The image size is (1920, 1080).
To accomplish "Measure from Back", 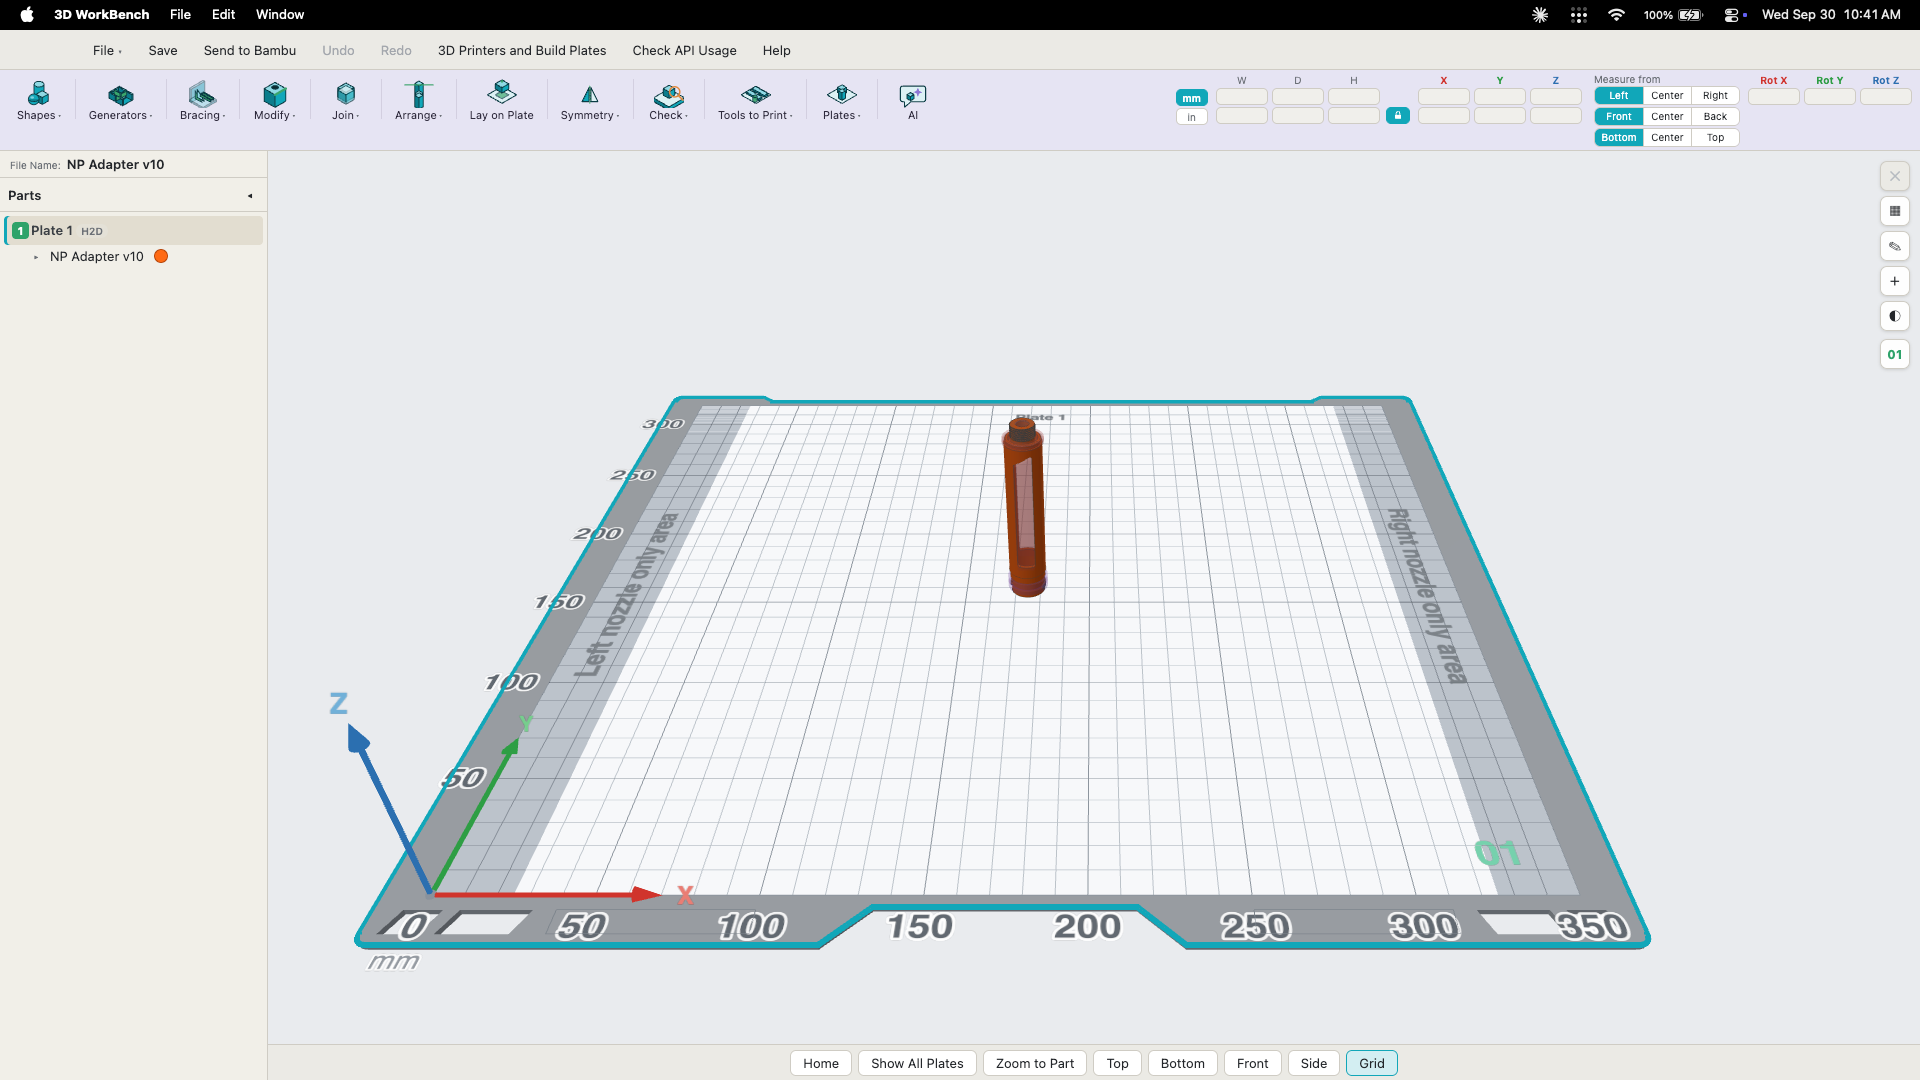I will (1716, 117).
